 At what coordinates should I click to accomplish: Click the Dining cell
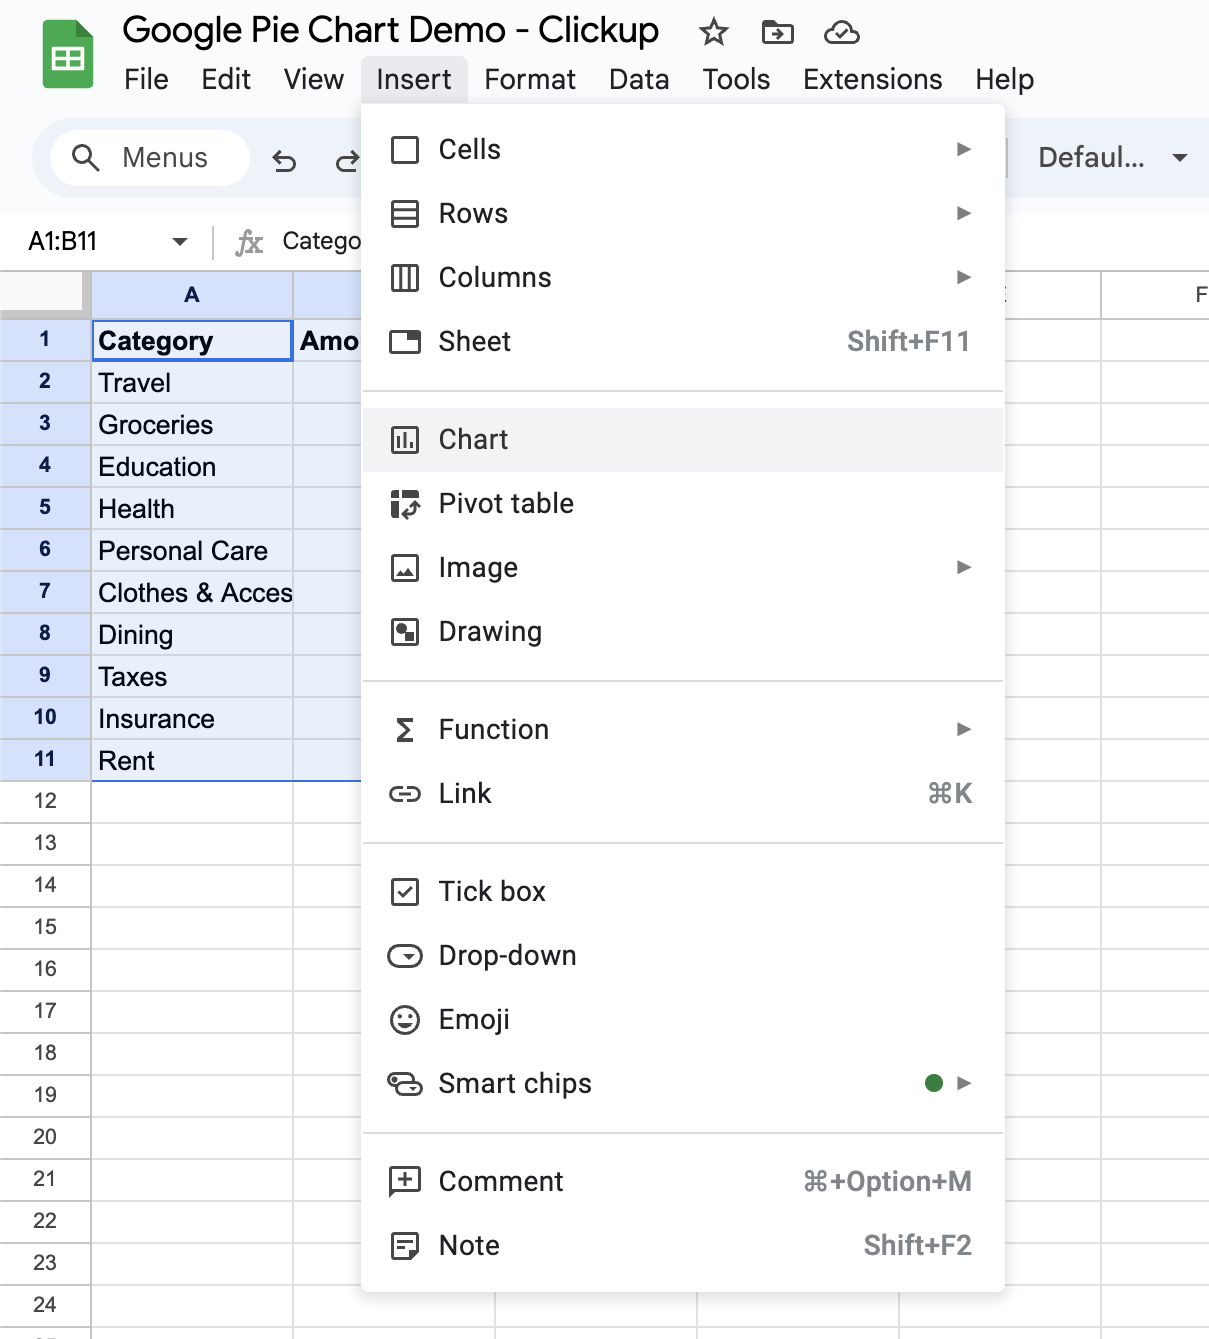click(192, 635)
